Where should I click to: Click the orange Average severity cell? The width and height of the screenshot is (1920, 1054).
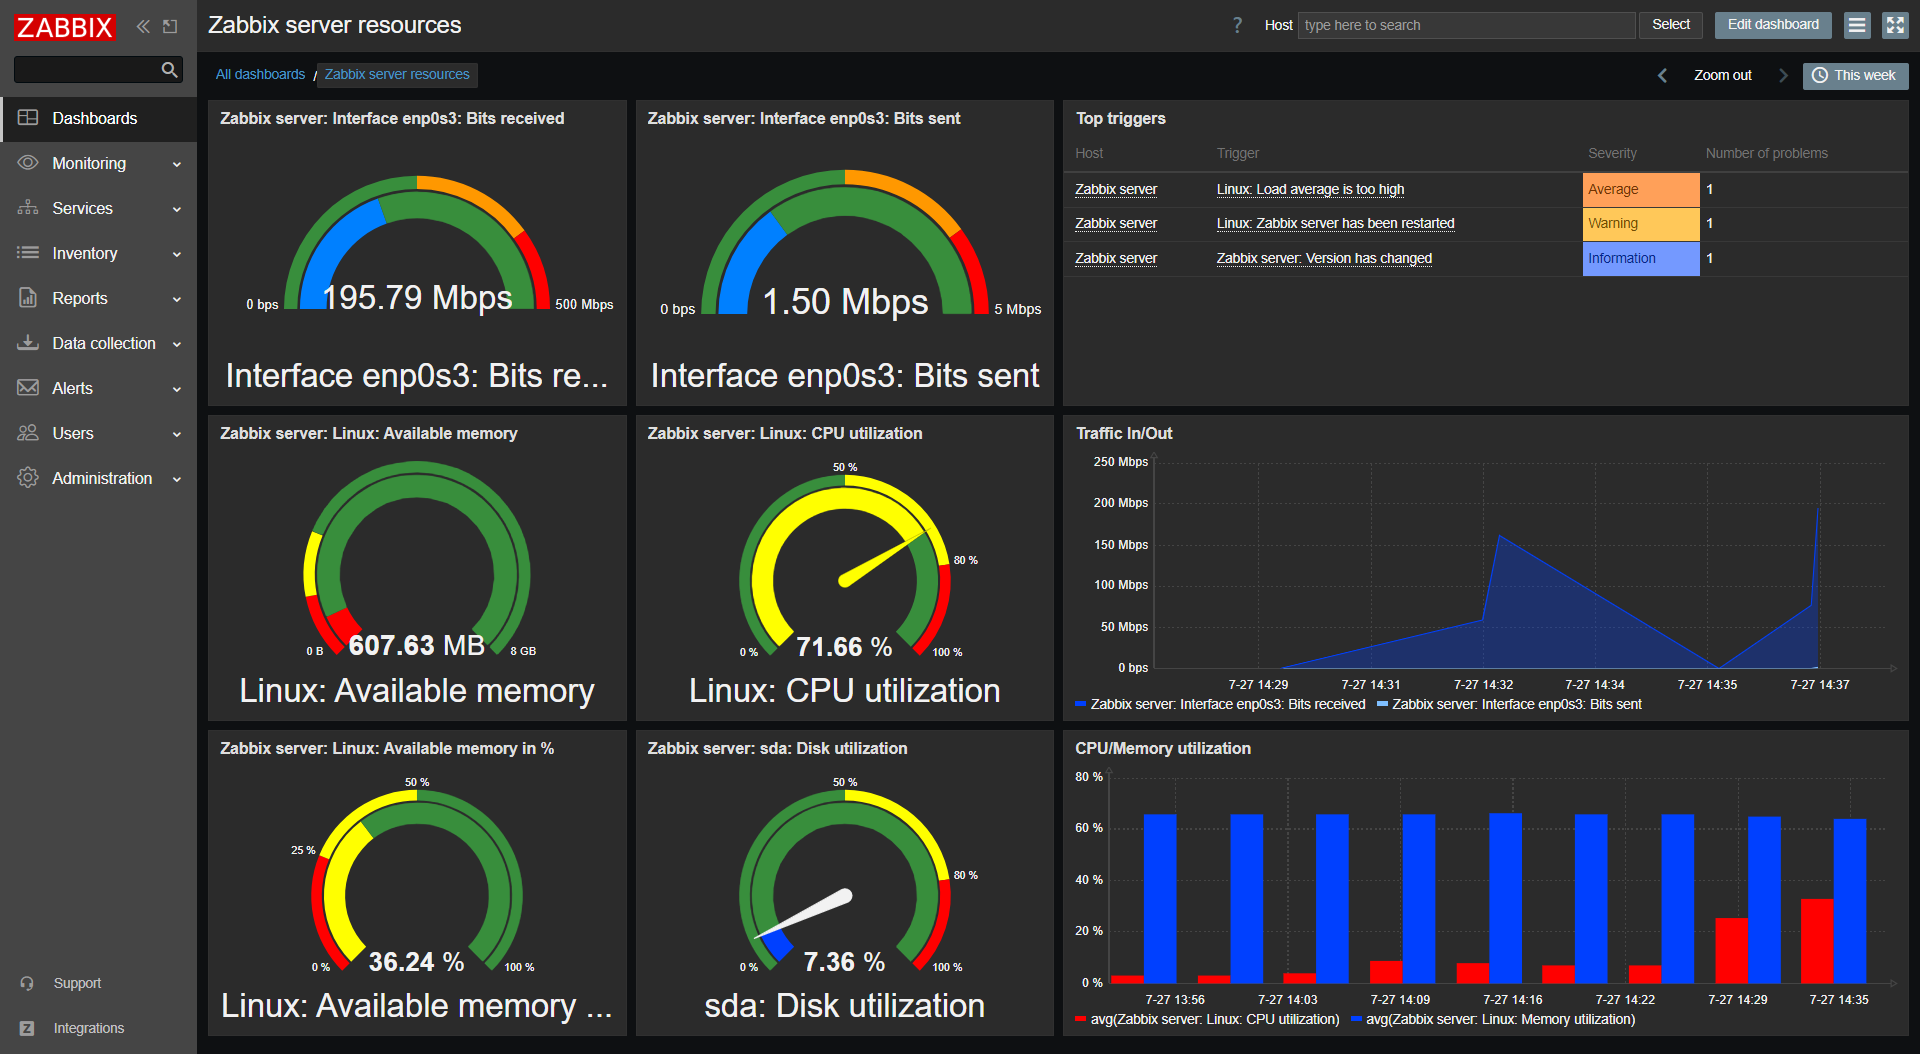pos(1640,189)
